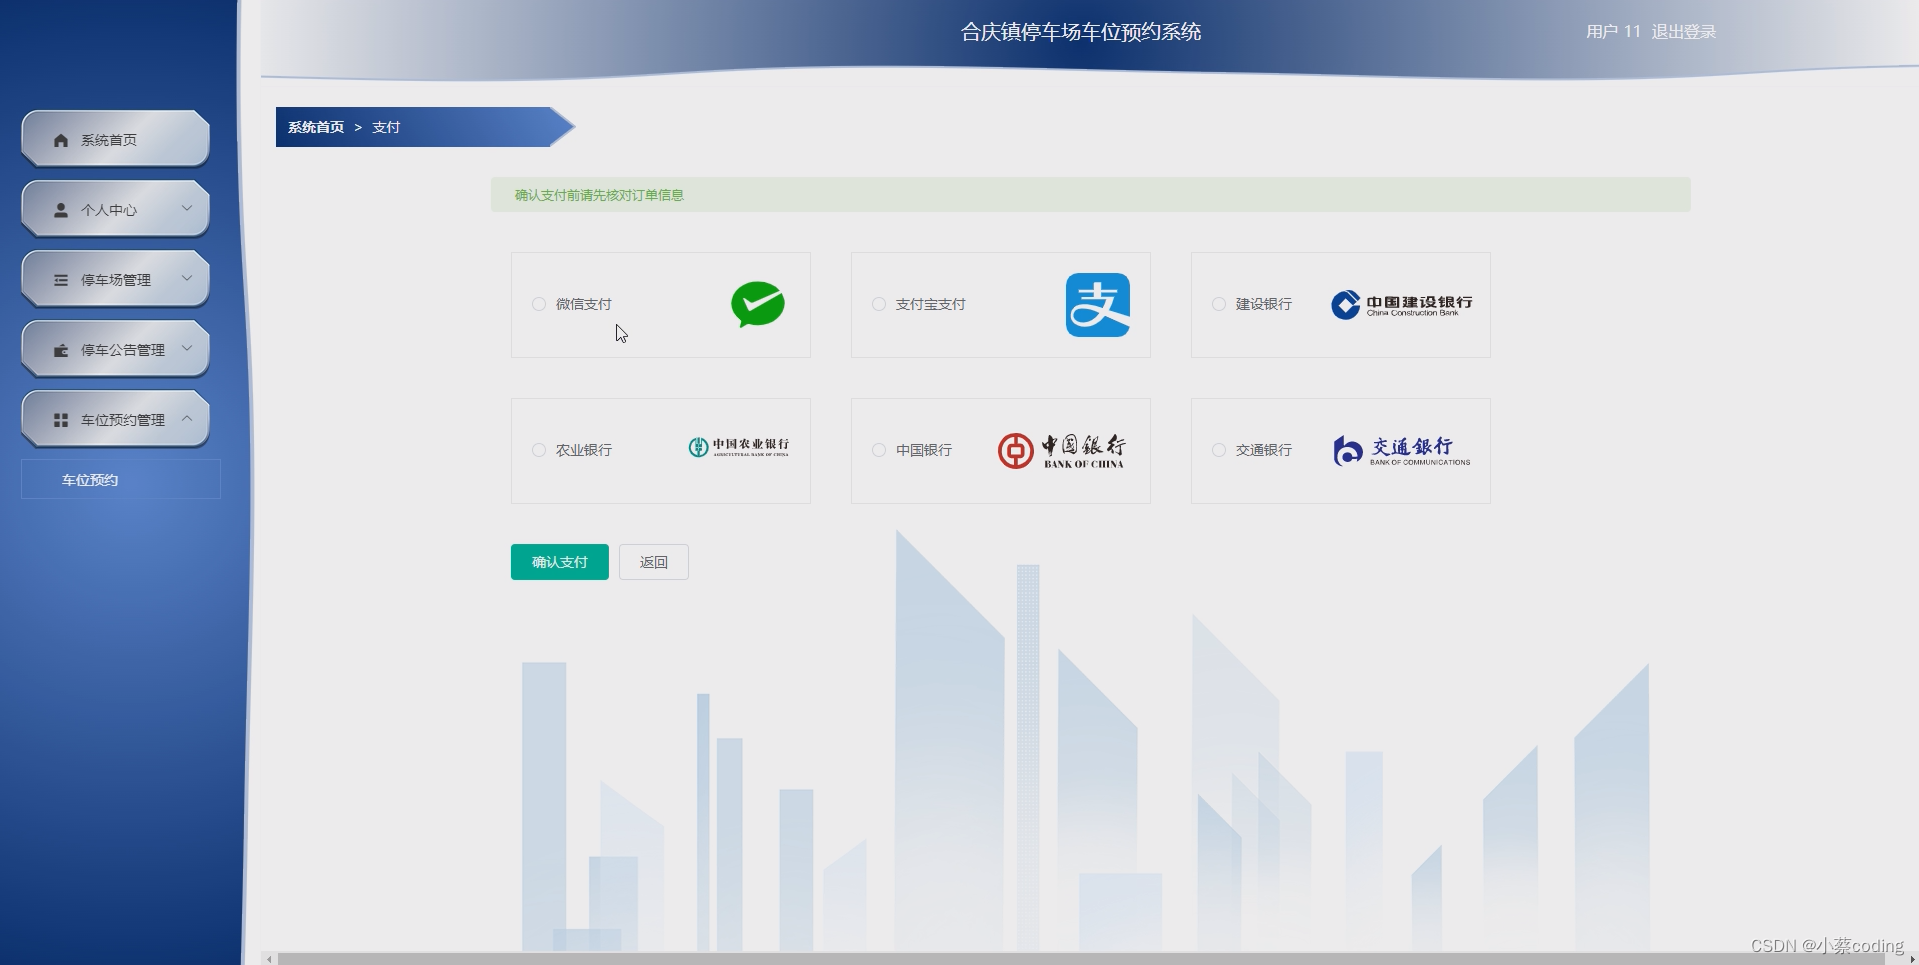Click the 合庆镇停车场车位预约系统 title
This screenshot has width=1919, height=965.
coord(1081,32)
